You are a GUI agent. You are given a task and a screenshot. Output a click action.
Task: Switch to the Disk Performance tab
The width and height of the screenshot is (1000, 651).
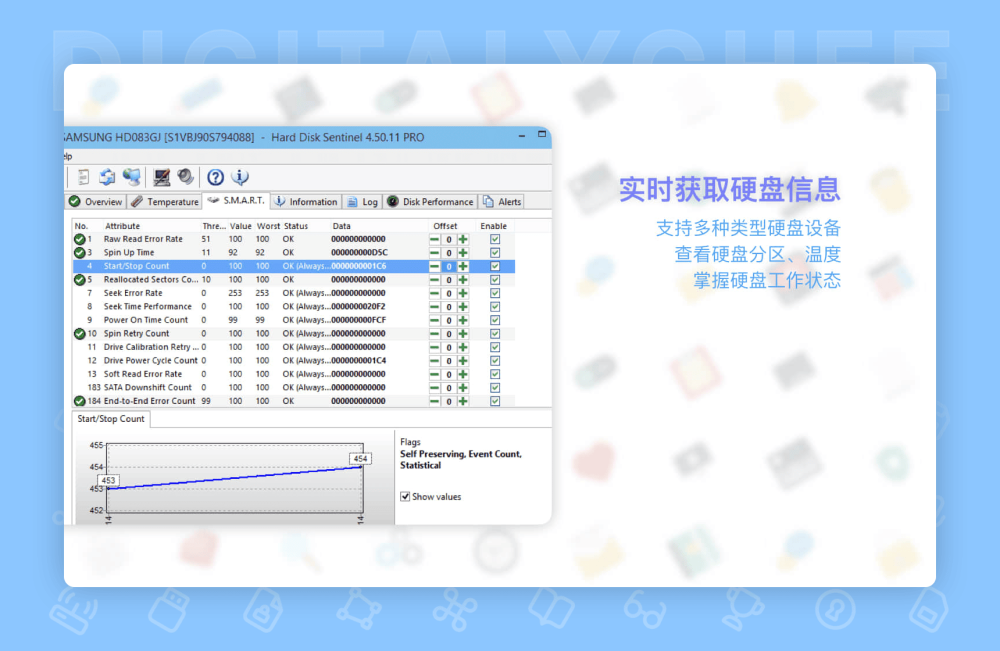pos(430,201)
